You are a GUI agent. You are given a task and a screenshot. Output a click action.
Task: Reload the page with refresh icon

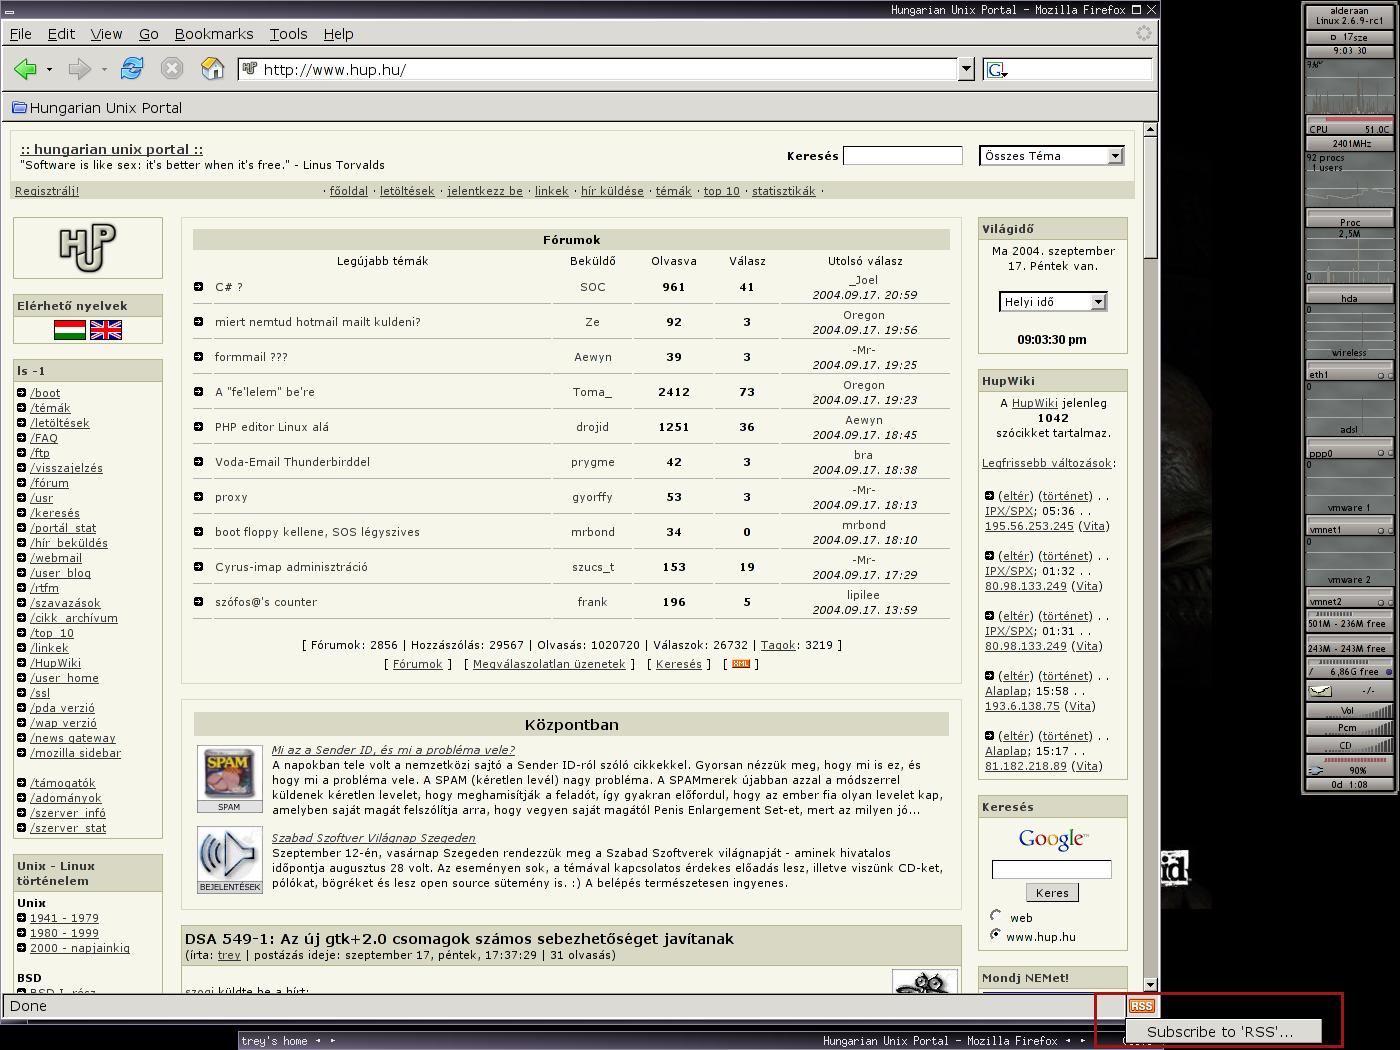tap(132, 68)
